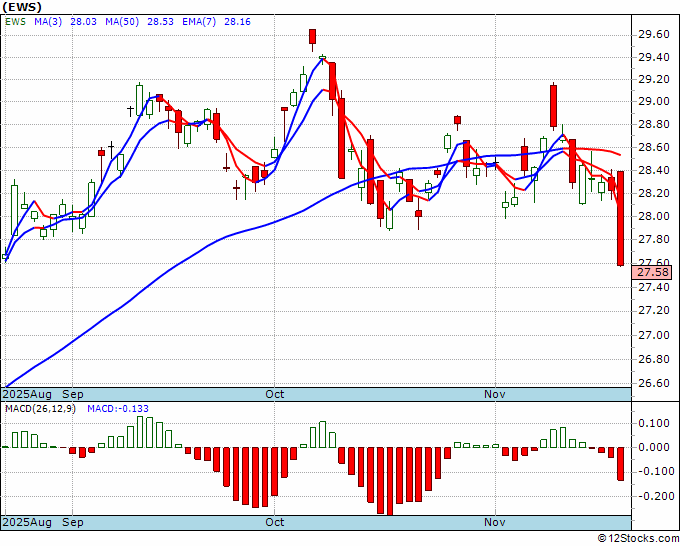This screenshot has width=680, height=546.
Task: Click the EMA(7) value 28.16
Action: tap(237, 22)
